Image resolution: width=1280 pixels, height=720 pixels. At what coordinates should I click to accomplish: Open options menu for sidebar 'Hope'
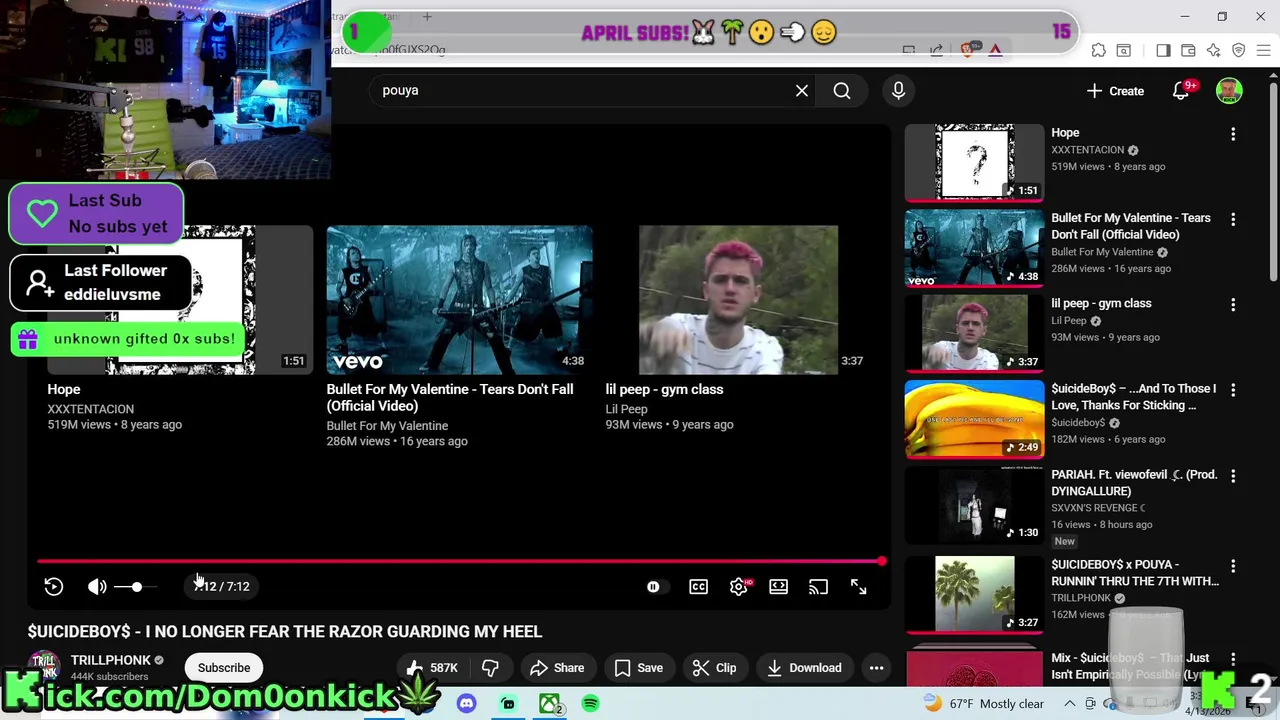(x=1233, y=134)
